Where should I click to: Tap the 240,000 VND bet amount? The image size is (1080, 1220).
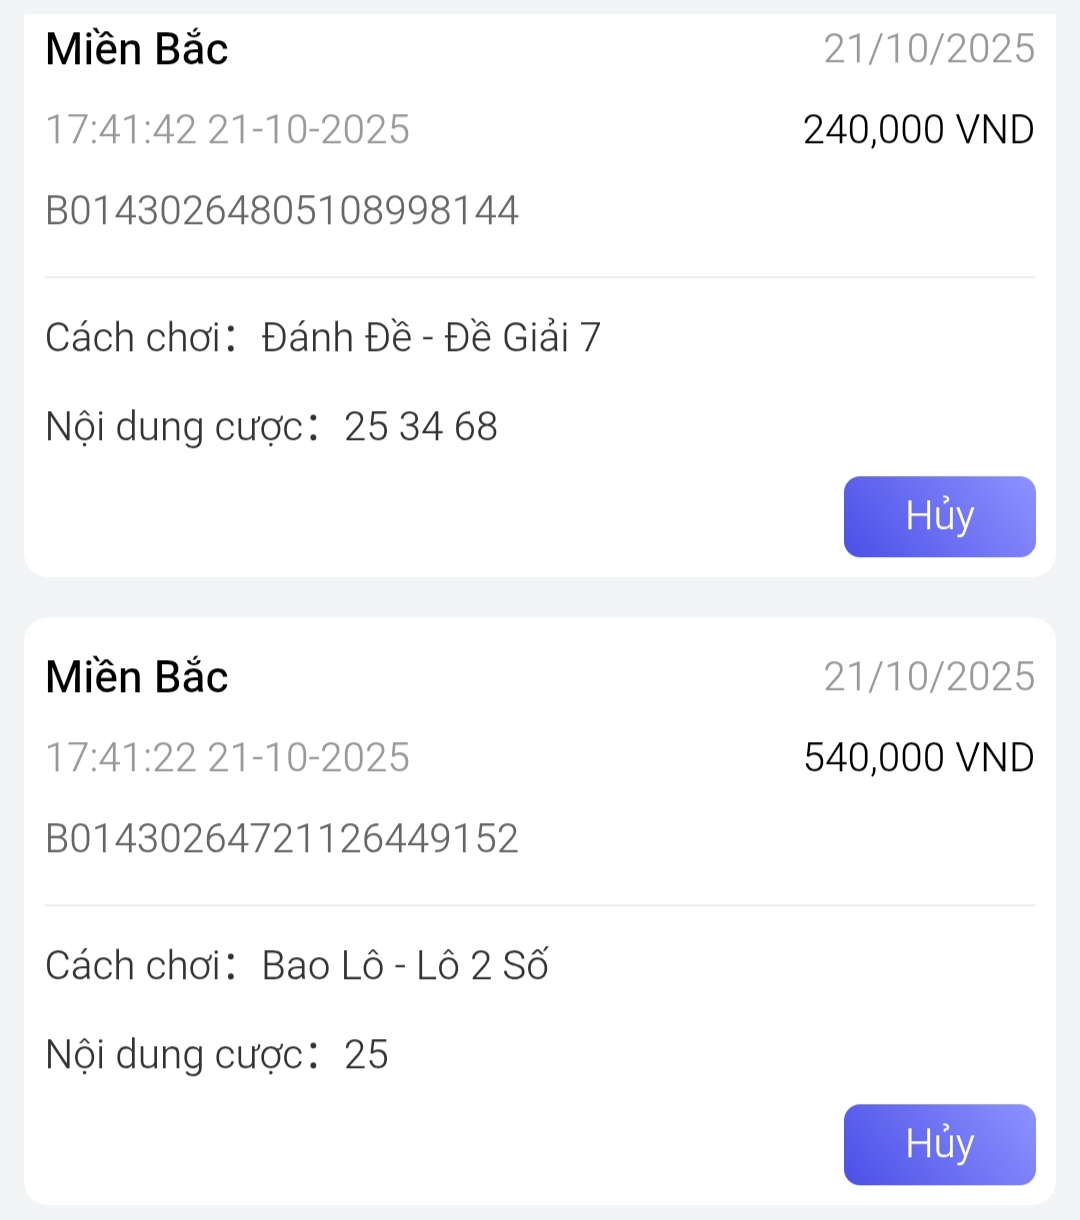tap(918, 130)
